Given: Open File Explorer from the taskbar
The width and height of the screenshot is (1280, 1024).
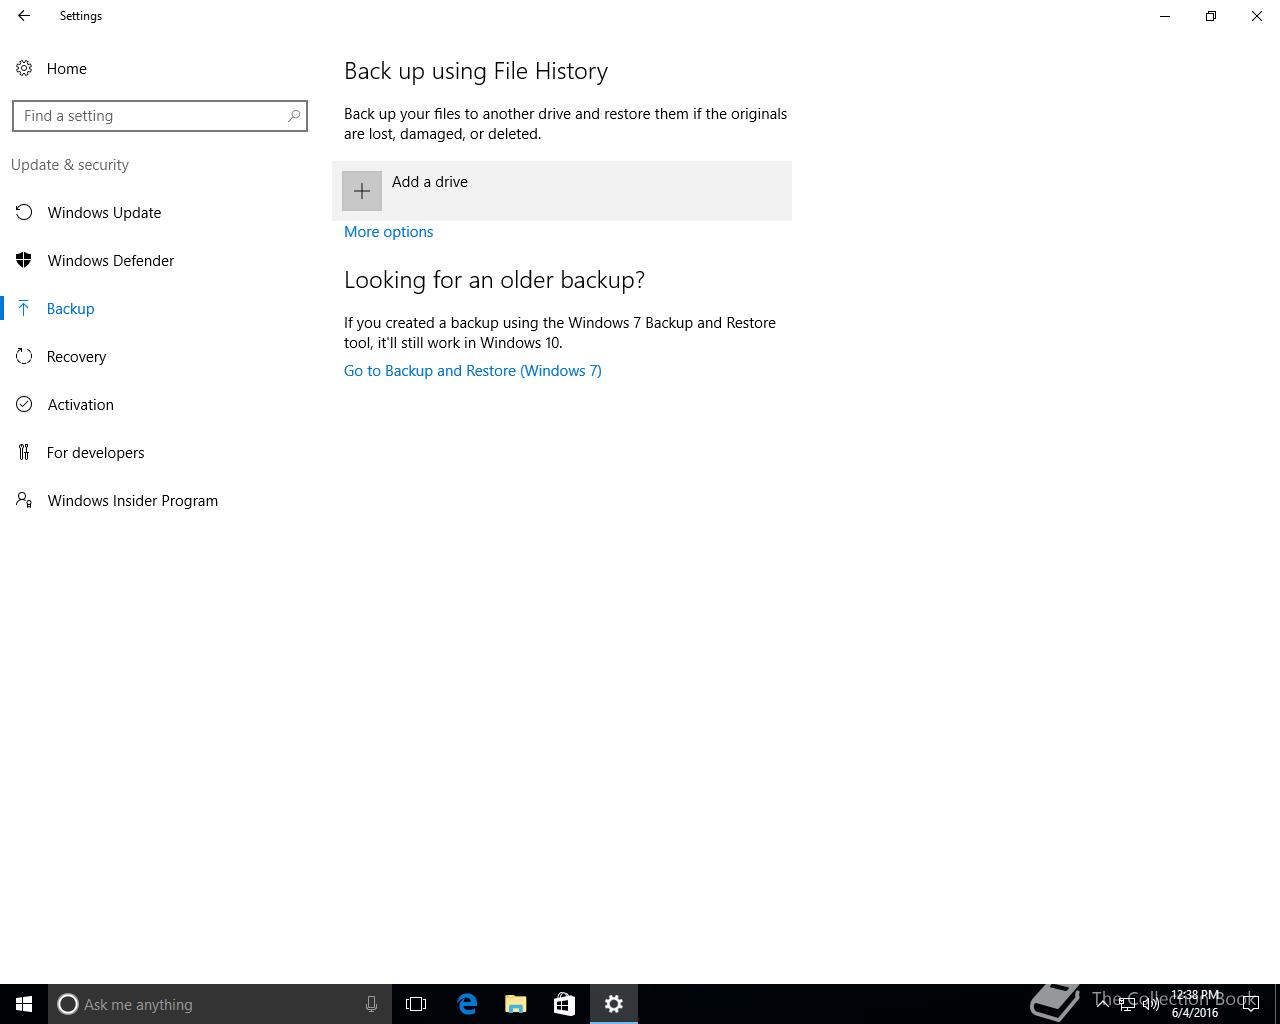Looking at the screenshot, I should click(x=516, y=1004).
